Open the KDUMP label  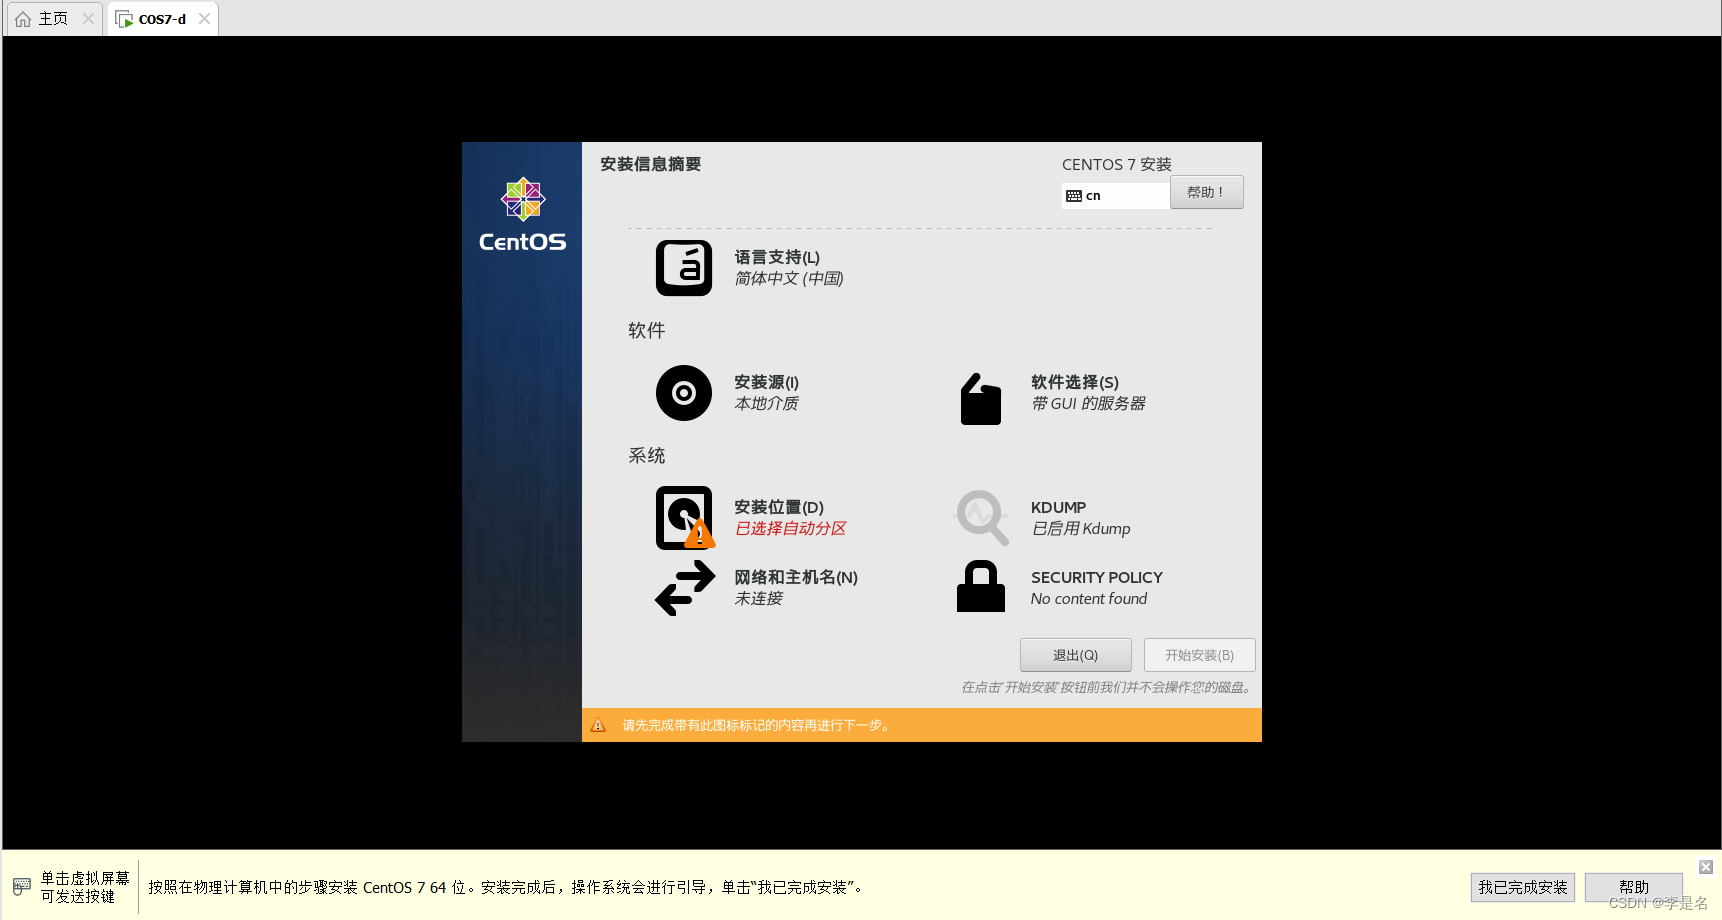tap(1058, 508)
